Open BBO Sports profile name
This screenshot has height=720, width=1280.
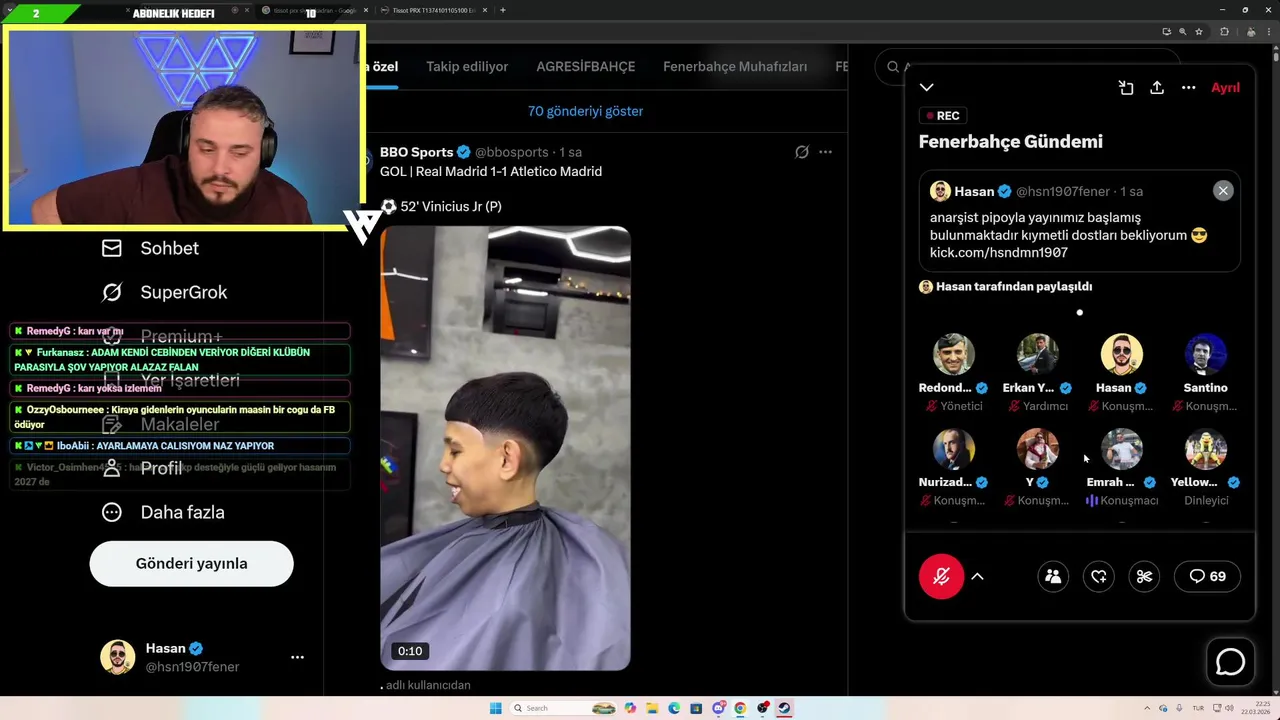[417, 152]
